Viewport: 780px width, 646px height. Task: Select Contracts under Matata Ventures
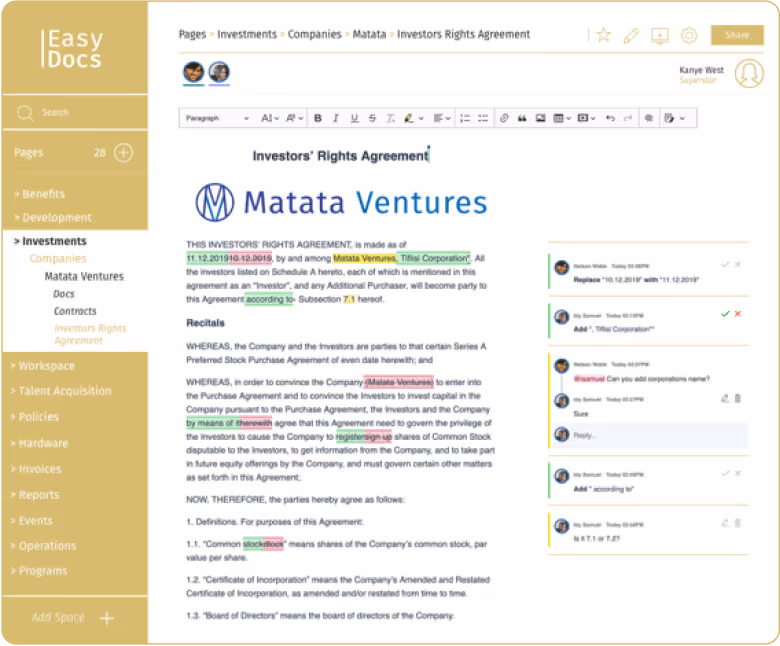[75, 311]
